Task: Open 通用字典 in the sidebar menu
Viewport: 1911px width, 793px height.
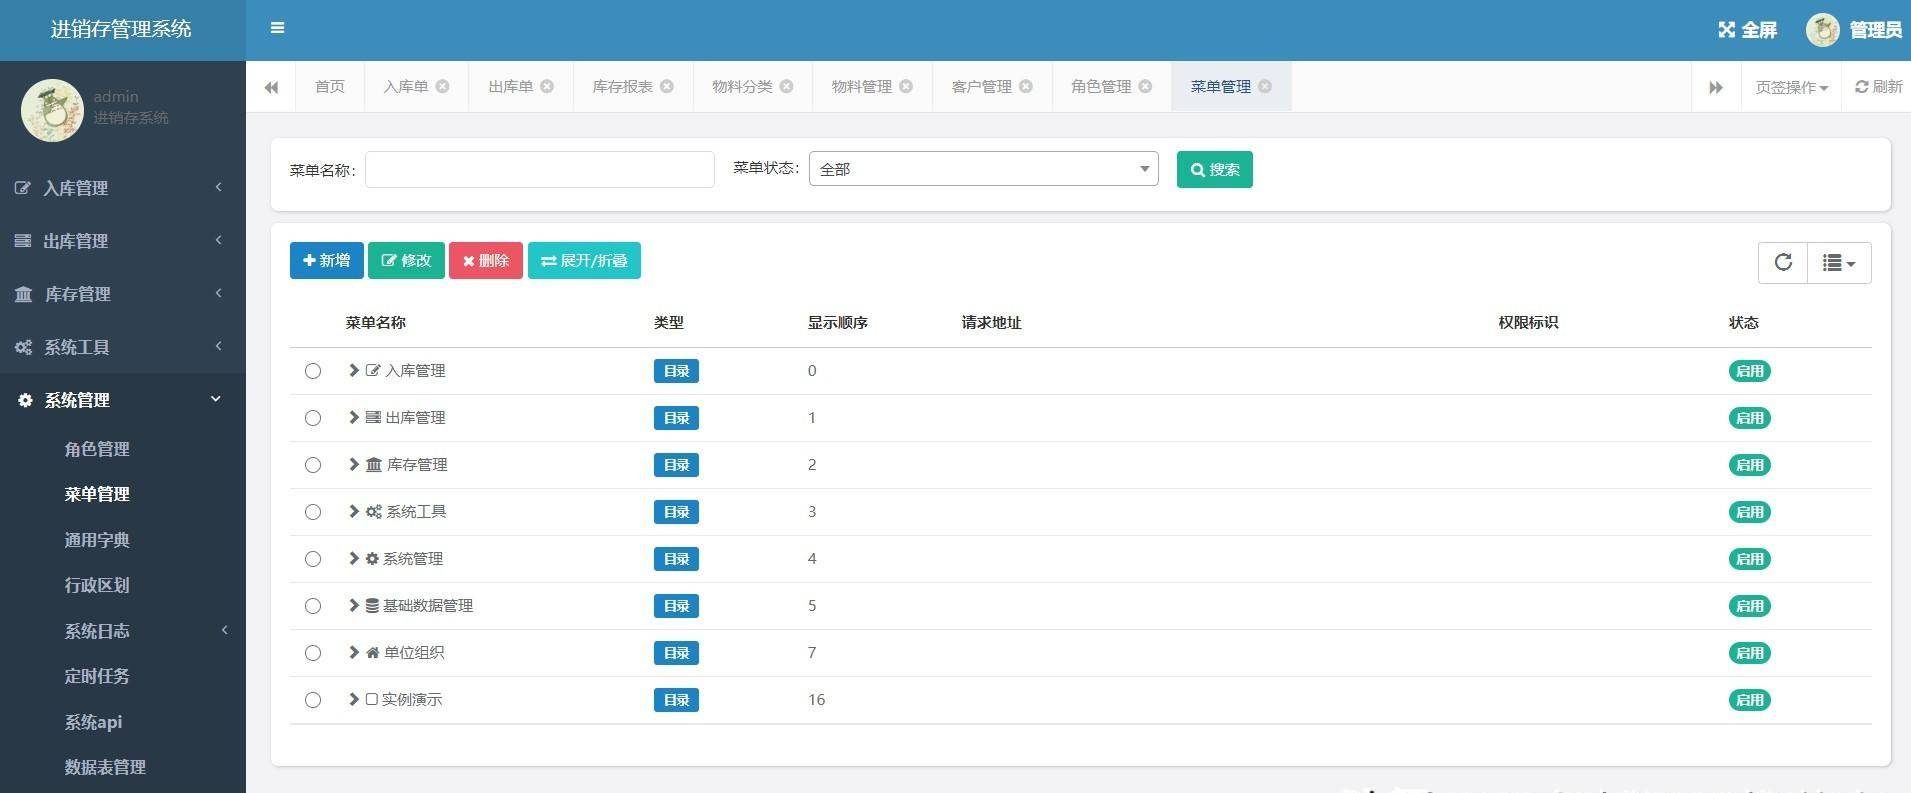Action: 97,540
